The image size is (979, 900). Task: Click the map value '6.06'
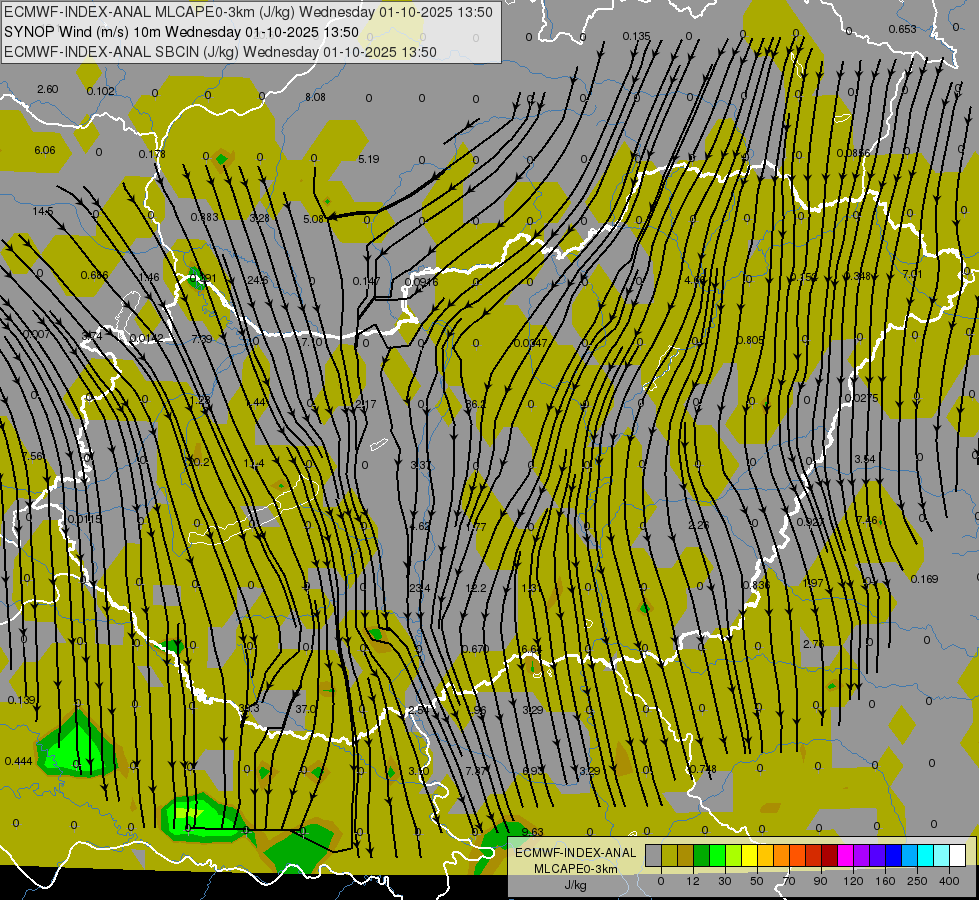(x=45, y=151)
